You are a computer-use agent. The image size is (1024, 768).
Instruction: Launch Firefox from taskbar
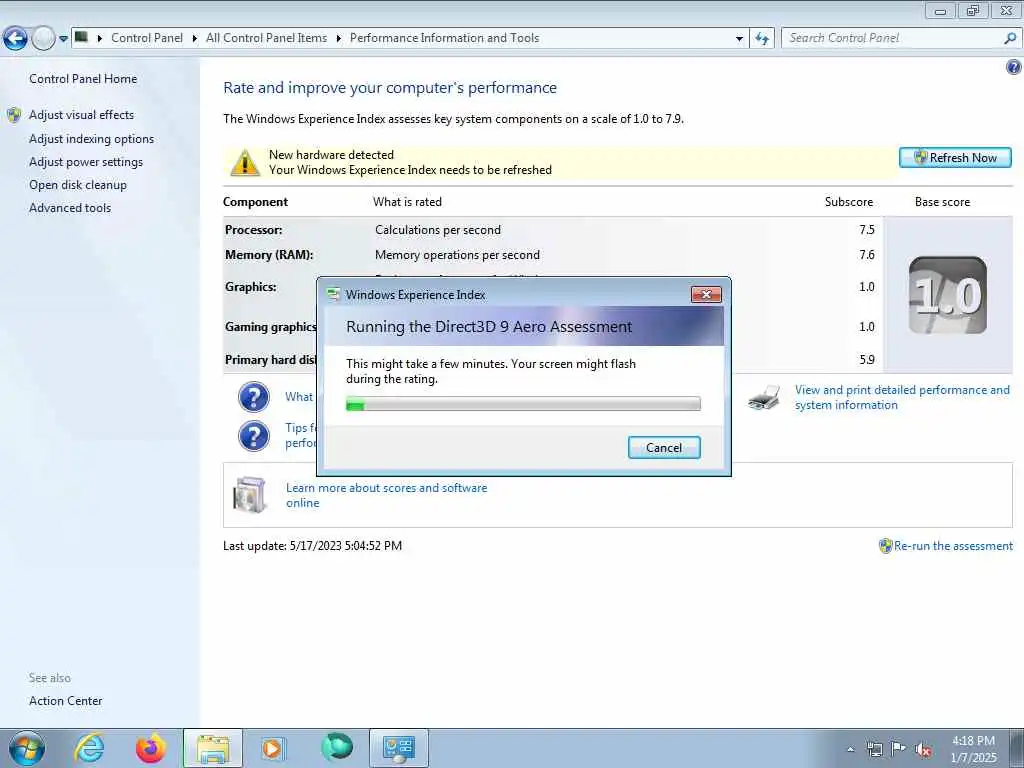coord(151,748)
